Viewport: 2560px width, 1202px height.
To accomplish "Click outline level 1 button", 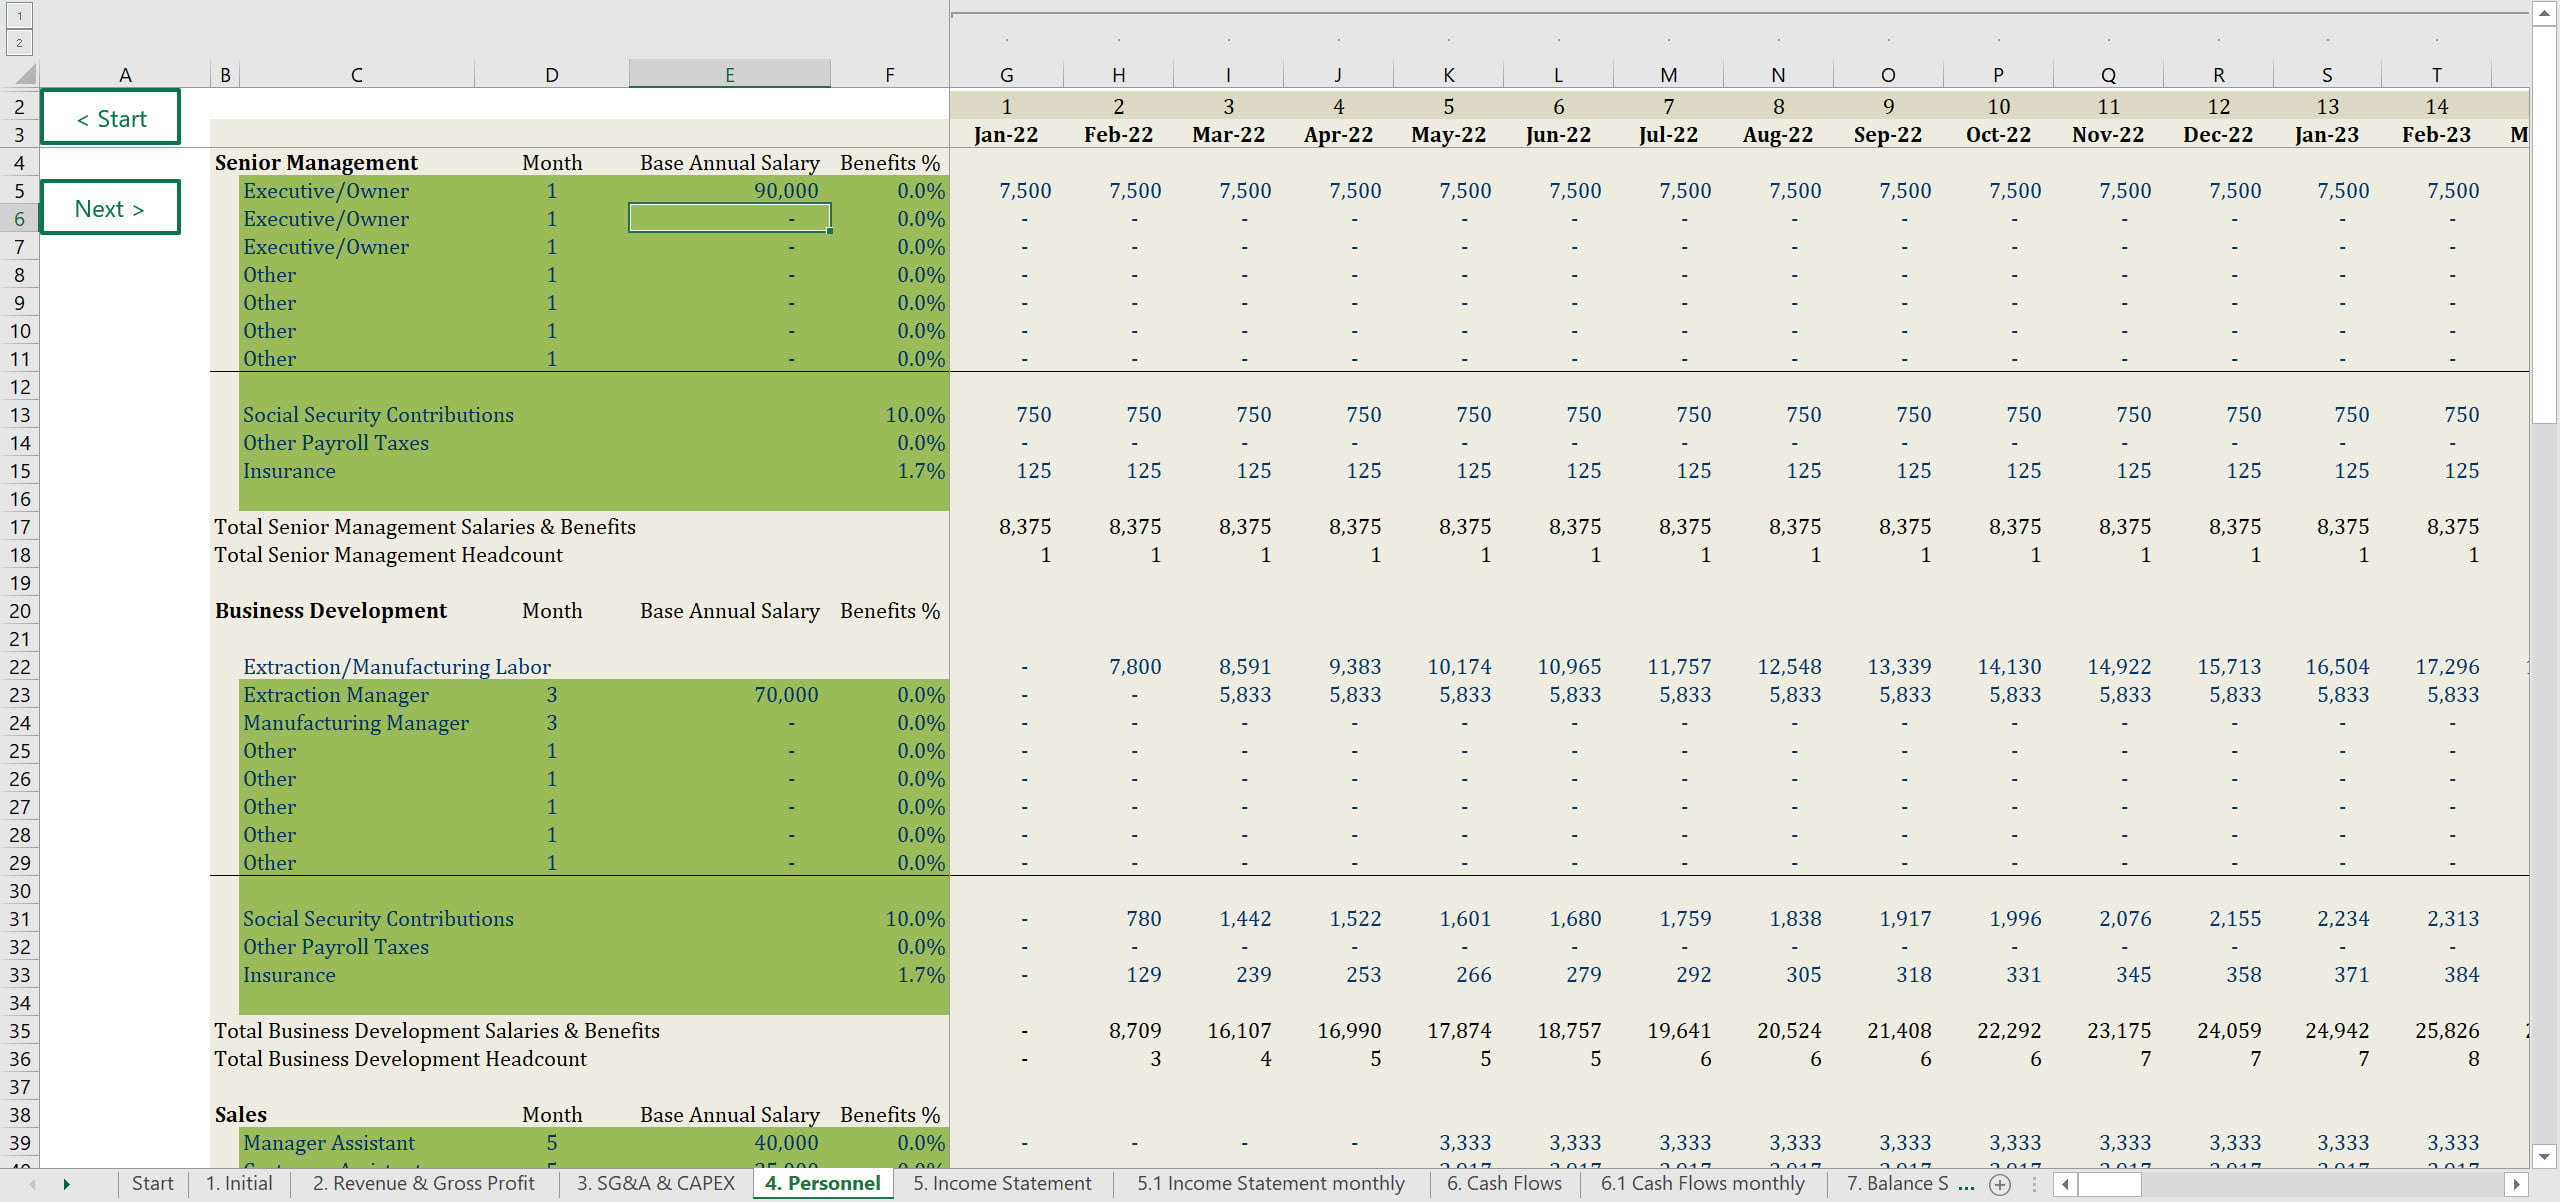I will click(x=19, y=16).
